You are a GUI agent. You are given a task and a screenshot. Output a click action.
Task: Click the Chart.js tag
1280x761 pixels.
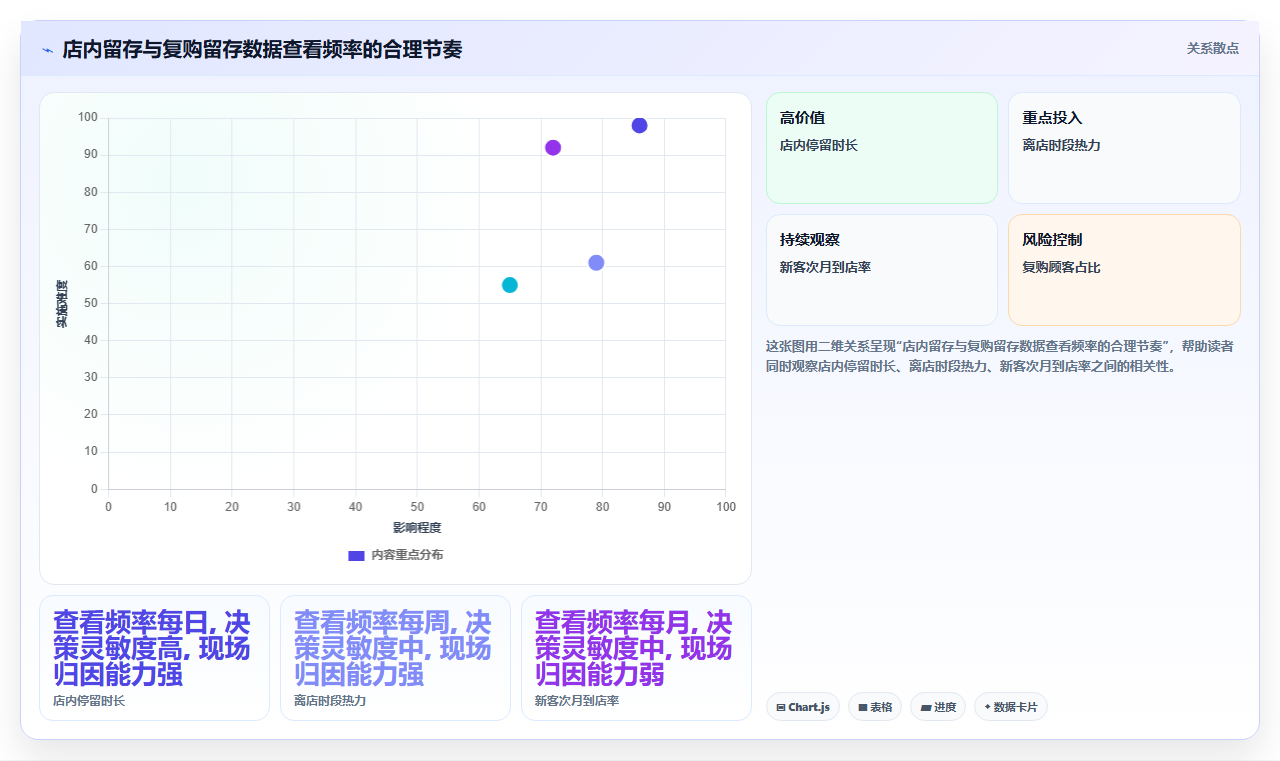803,707
